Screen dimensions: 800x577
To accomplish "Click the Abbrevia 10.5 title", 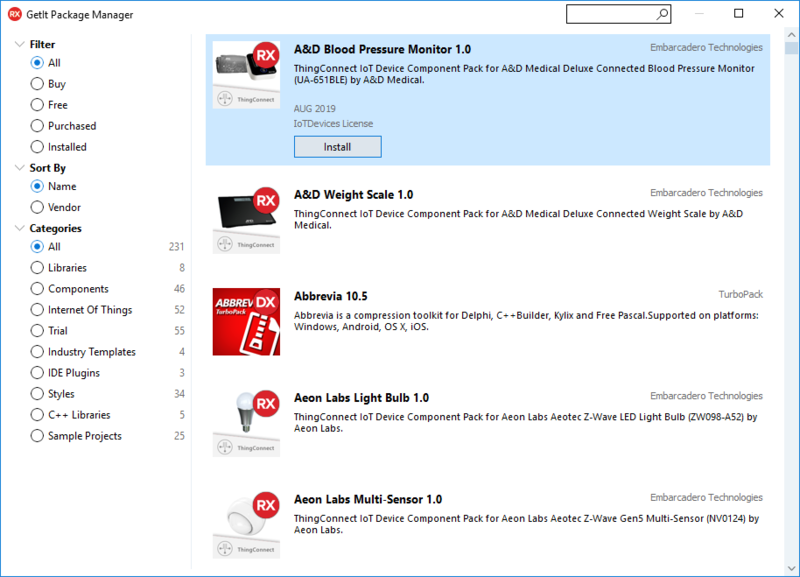I will click(331, 296).
